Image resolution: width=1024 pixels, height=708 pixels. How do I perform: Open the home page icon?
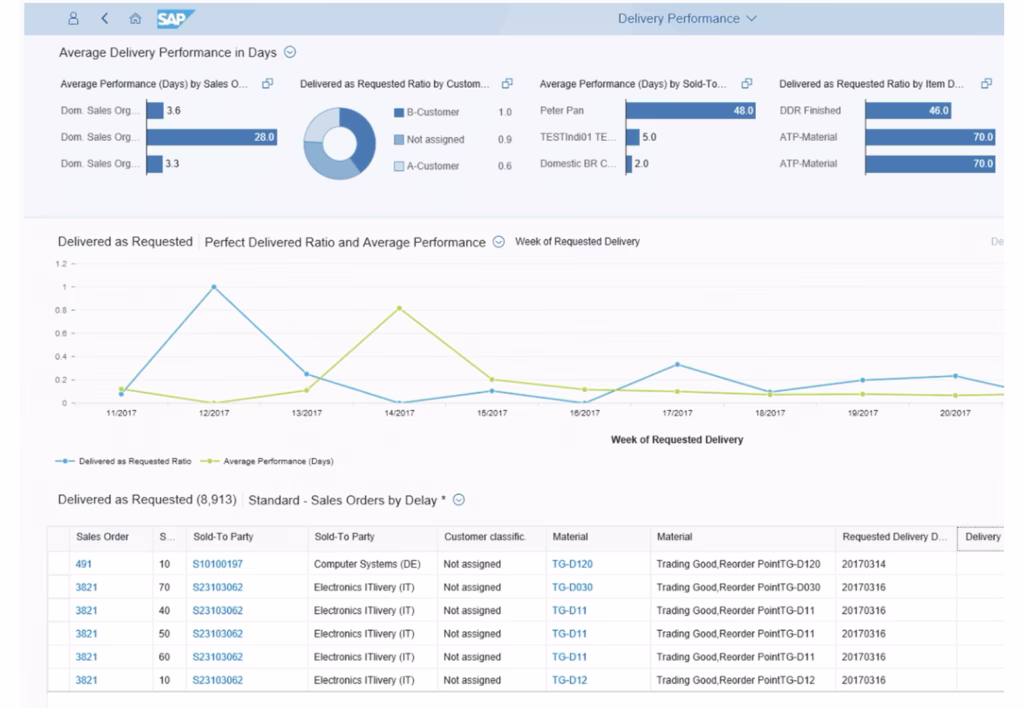[135, 19]
